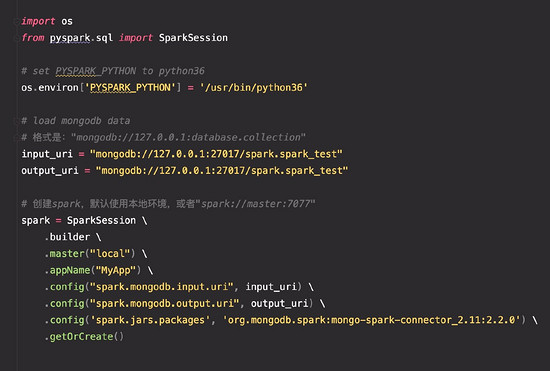Click the '/usr/bin/python36' string value
Viewport: 550px width, 371px height.
(x=254, y=88)
